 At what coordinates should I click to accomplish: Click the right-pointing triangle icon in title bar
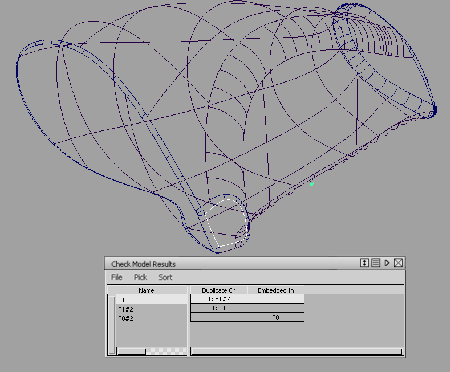[387, 263]
